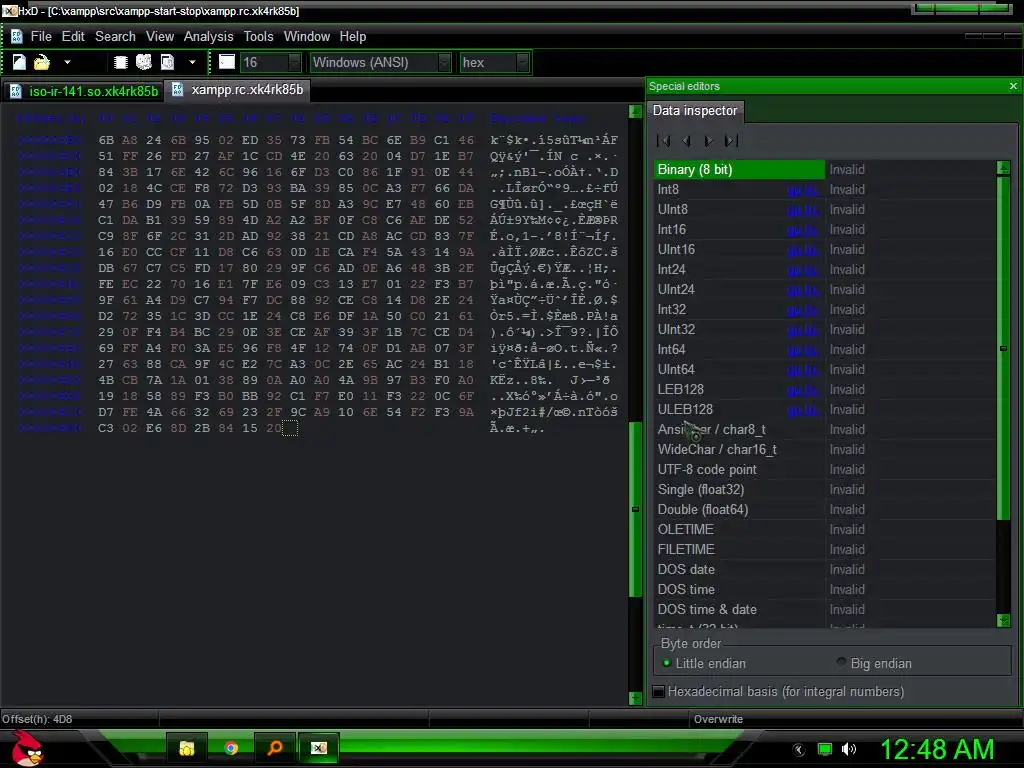Screen dimensions: 1024x768
Task: Open the File menu
Action: coord(41,37)
